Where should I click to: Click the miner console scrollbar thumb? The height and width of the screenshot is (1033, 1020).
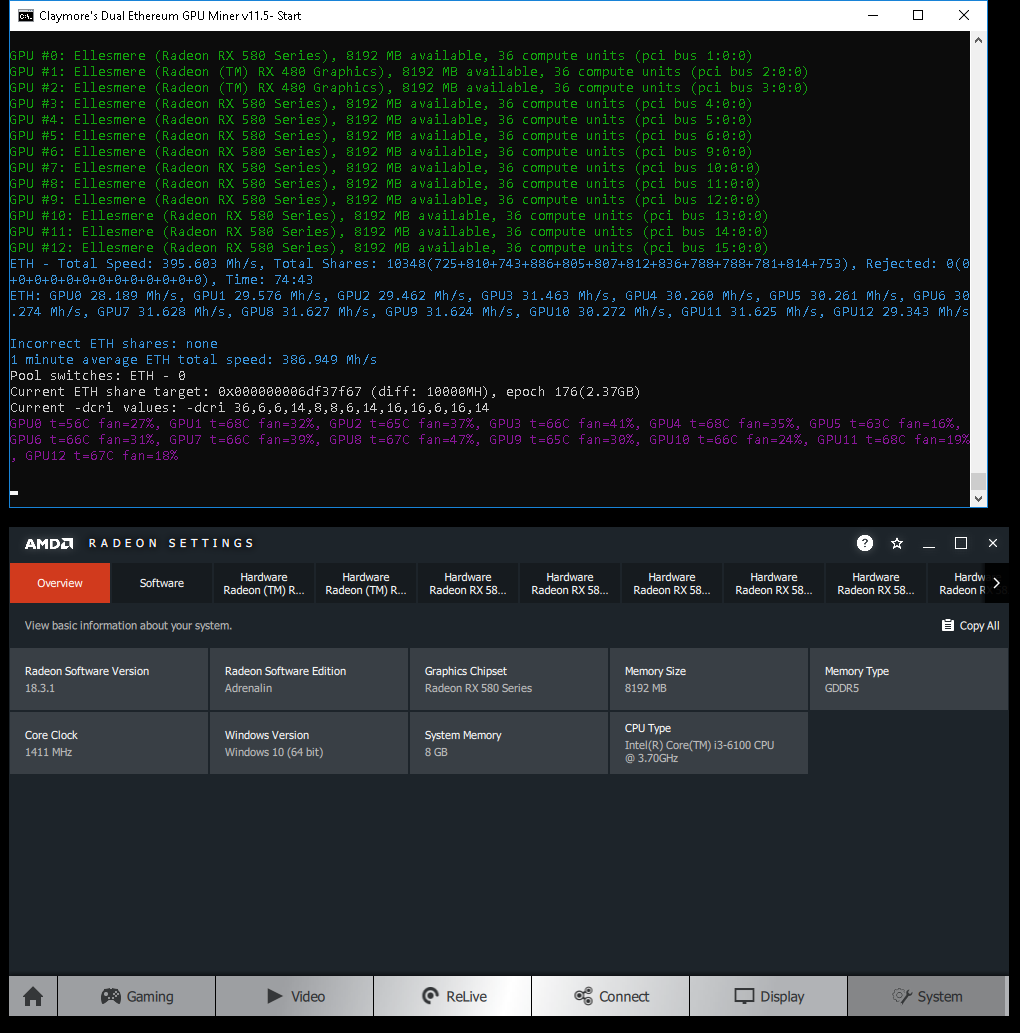tap(978, 481)
